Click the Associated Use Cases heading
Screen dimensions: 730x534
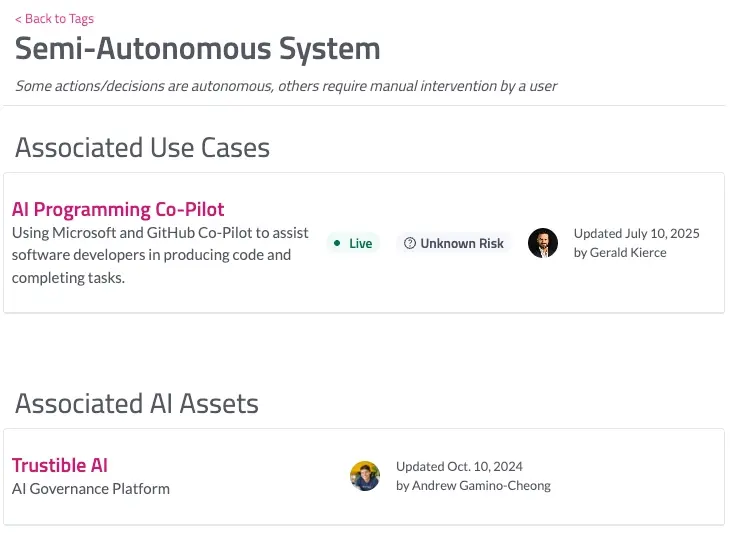142,148
